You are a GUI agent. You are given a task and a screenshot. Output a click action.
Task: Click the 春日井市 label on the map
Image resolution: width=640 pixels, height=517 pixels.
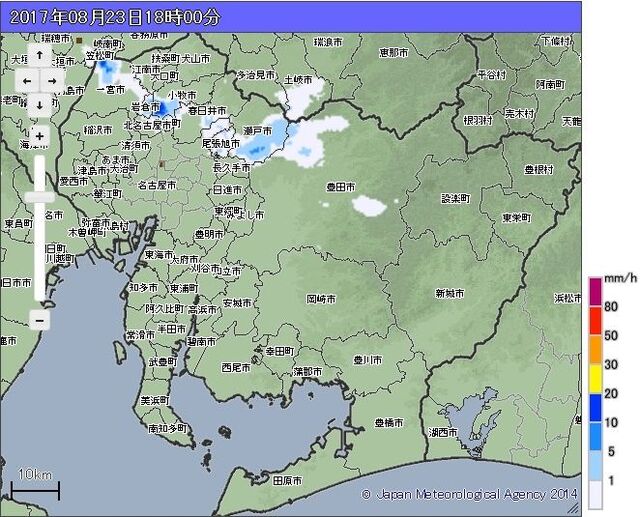pos(207,111)
